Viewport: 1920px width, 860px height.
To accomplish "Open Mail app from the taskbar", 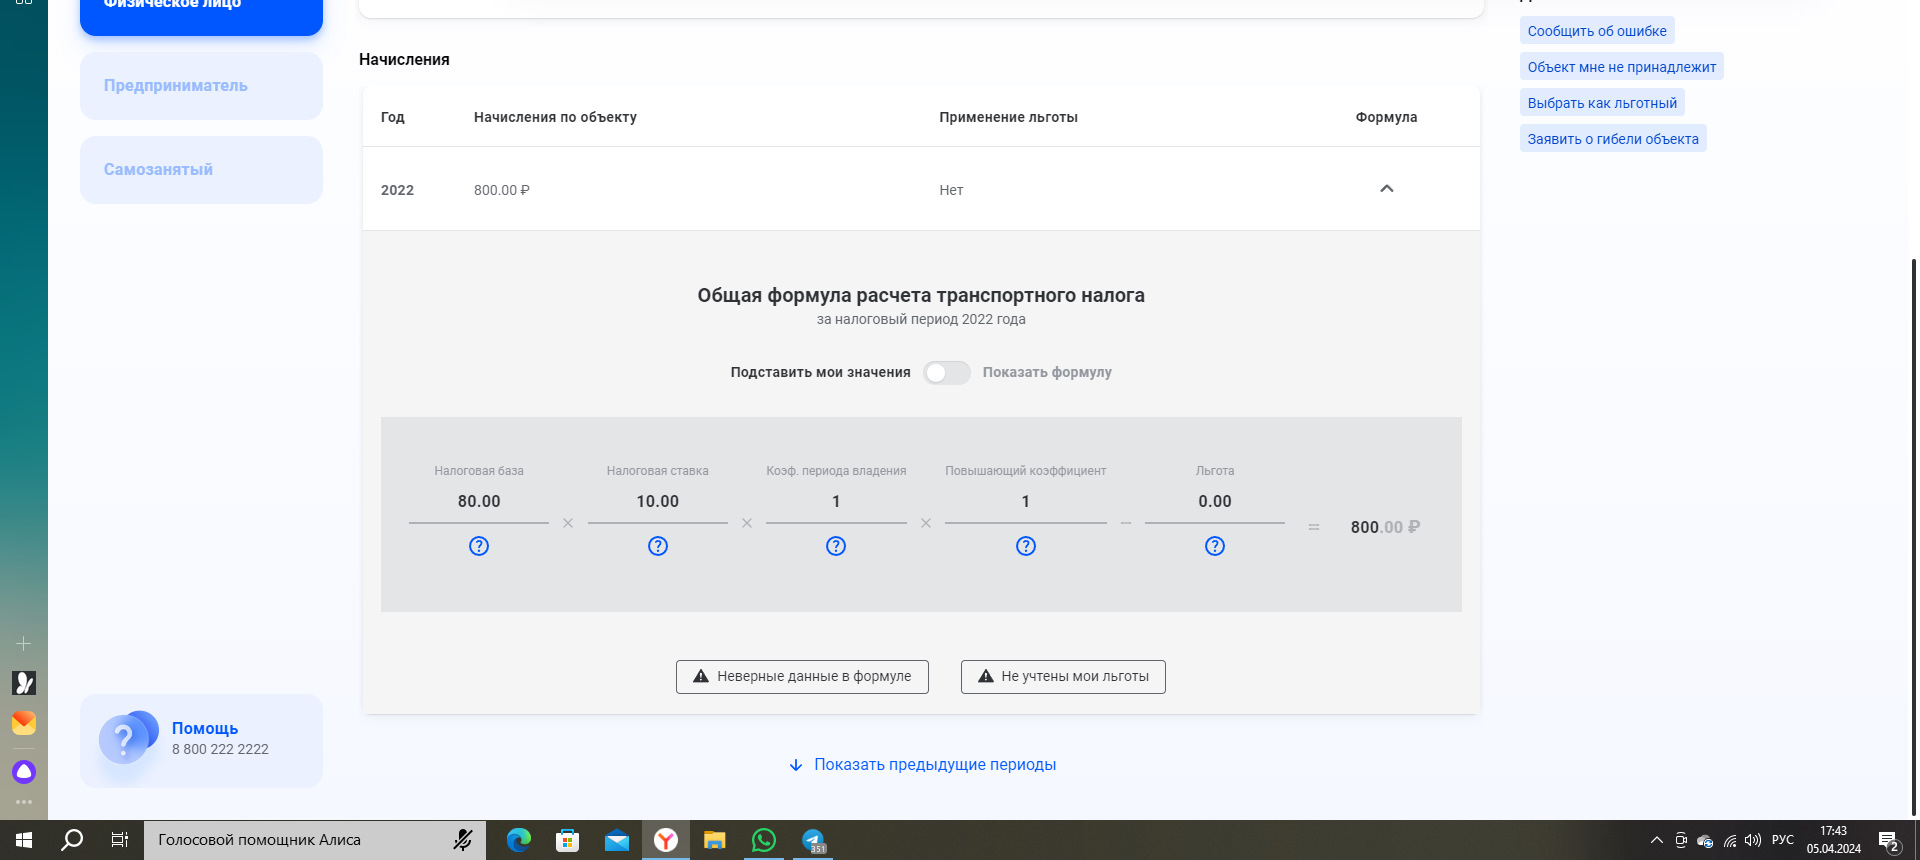I will click(x=616, y=840).
